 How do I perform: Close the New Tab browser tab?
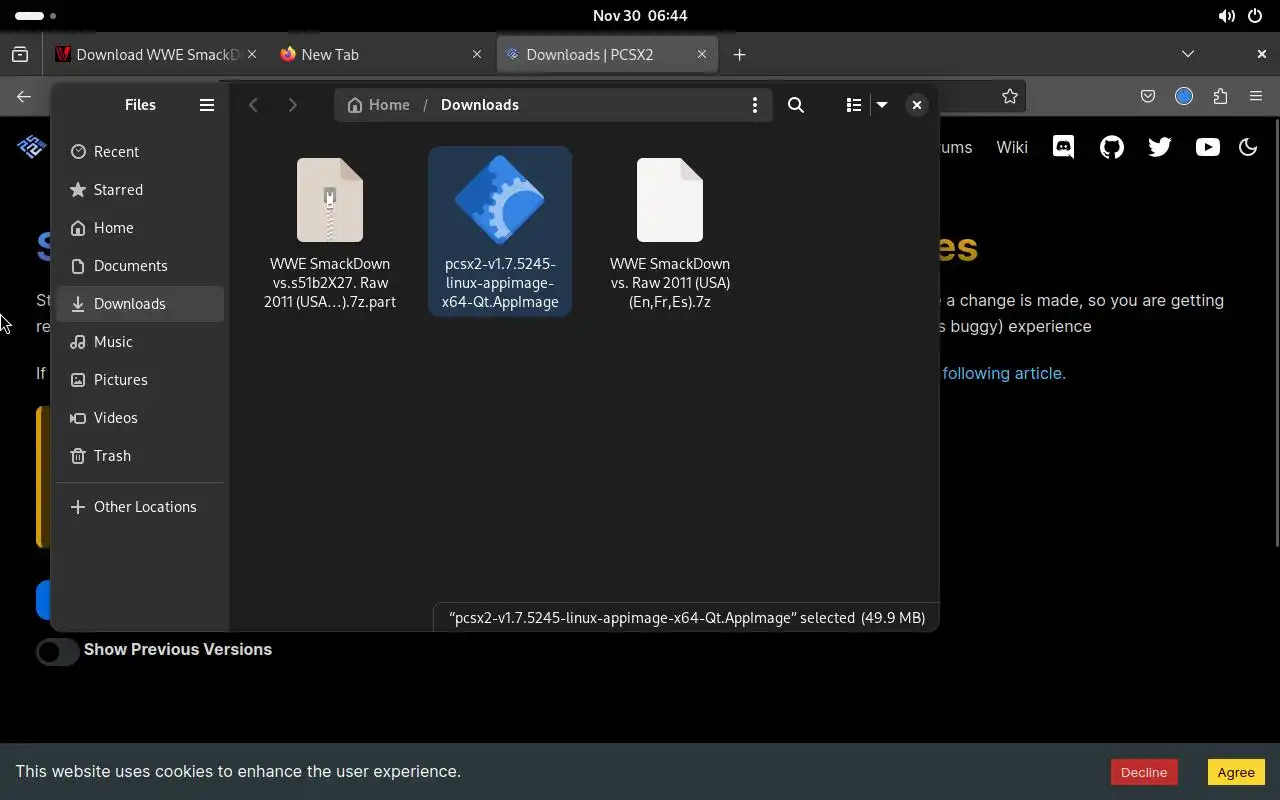[x=477, y=55]
